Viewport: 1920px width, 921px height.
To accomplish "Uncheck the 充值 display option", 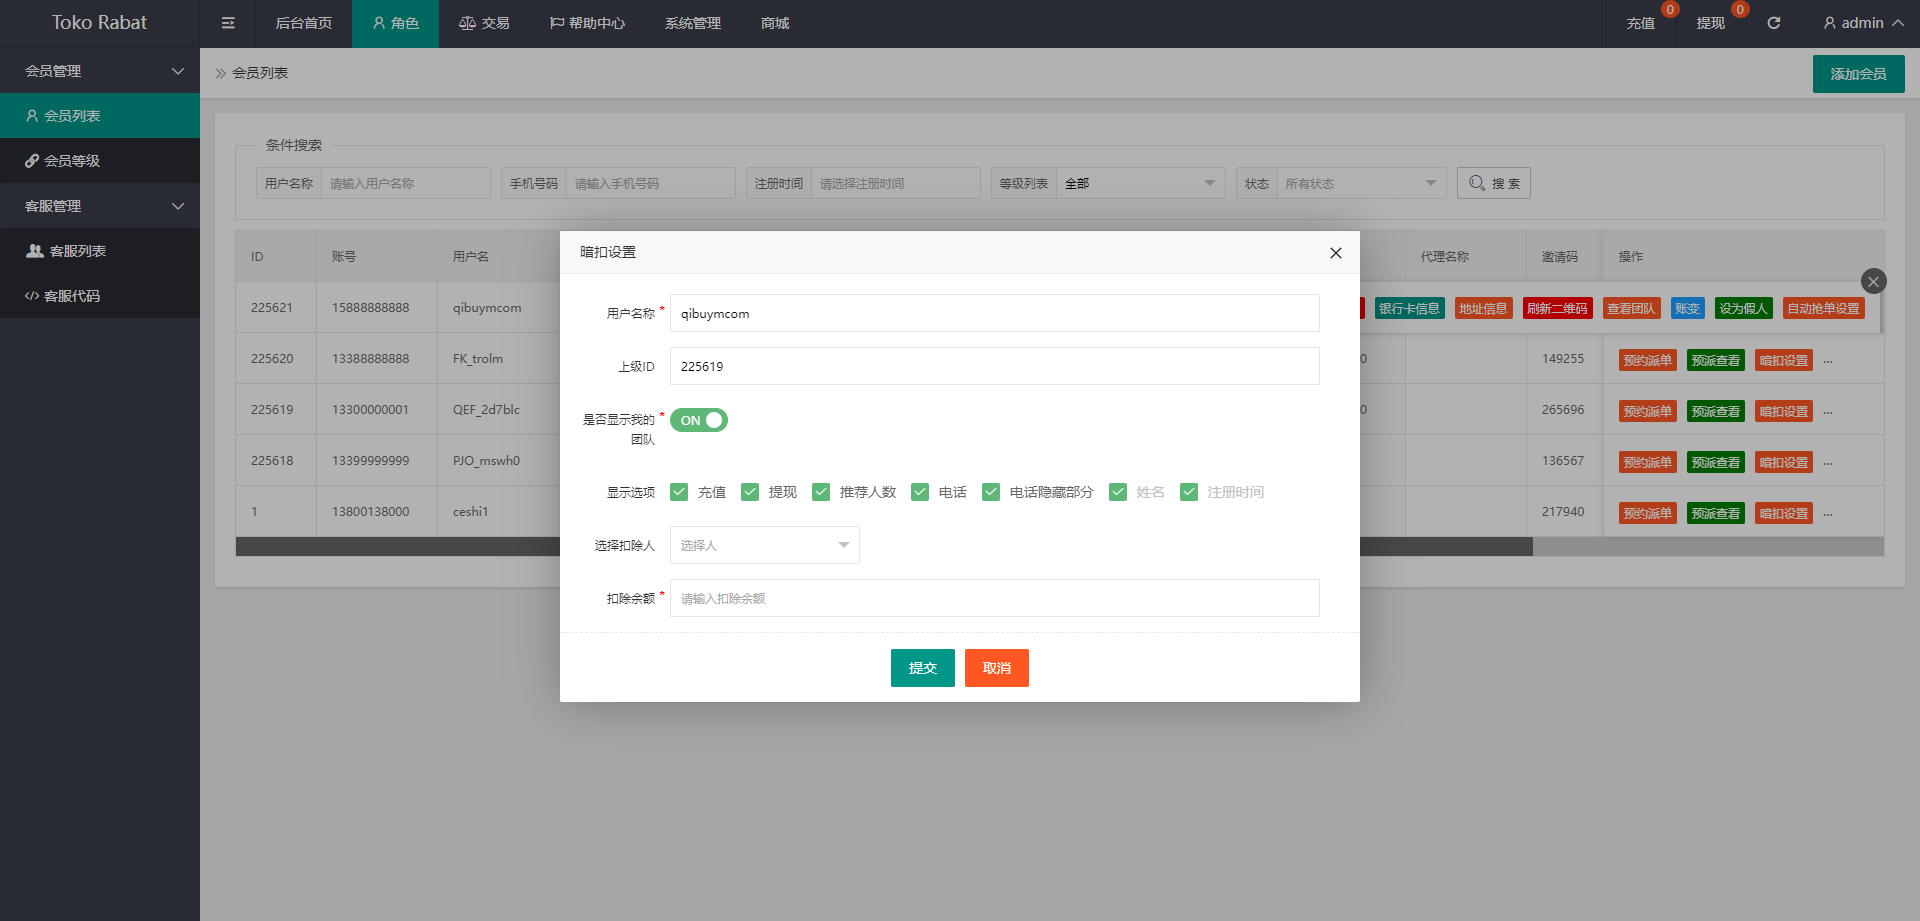I will click(x=679, y=492).
